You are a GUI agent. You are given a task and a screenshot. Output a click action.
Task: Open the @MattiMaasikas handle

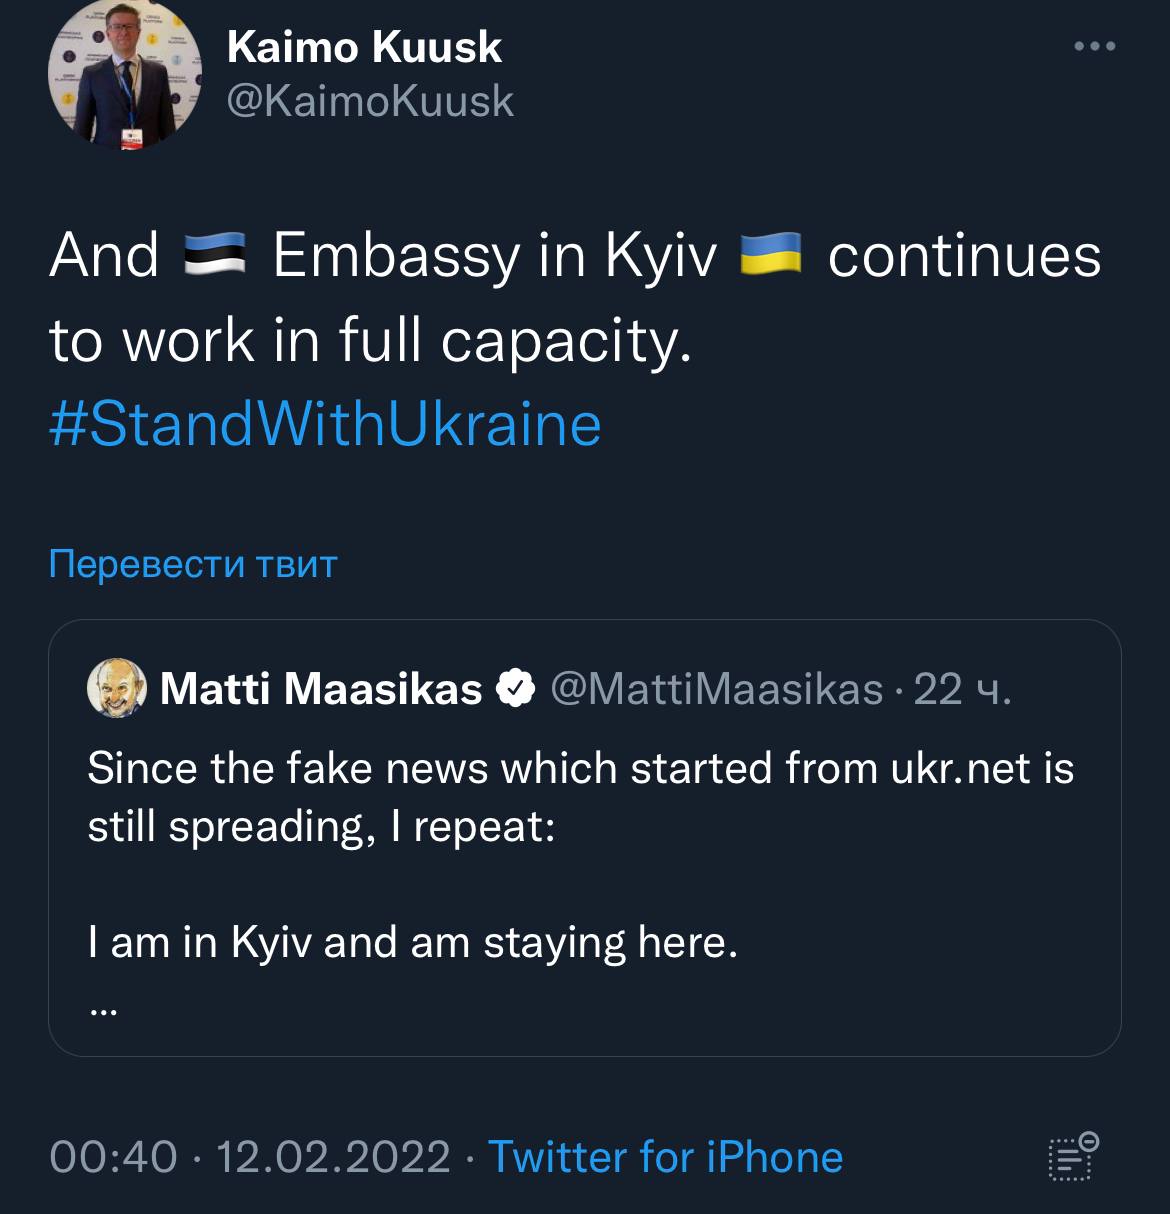click(717, 688)
